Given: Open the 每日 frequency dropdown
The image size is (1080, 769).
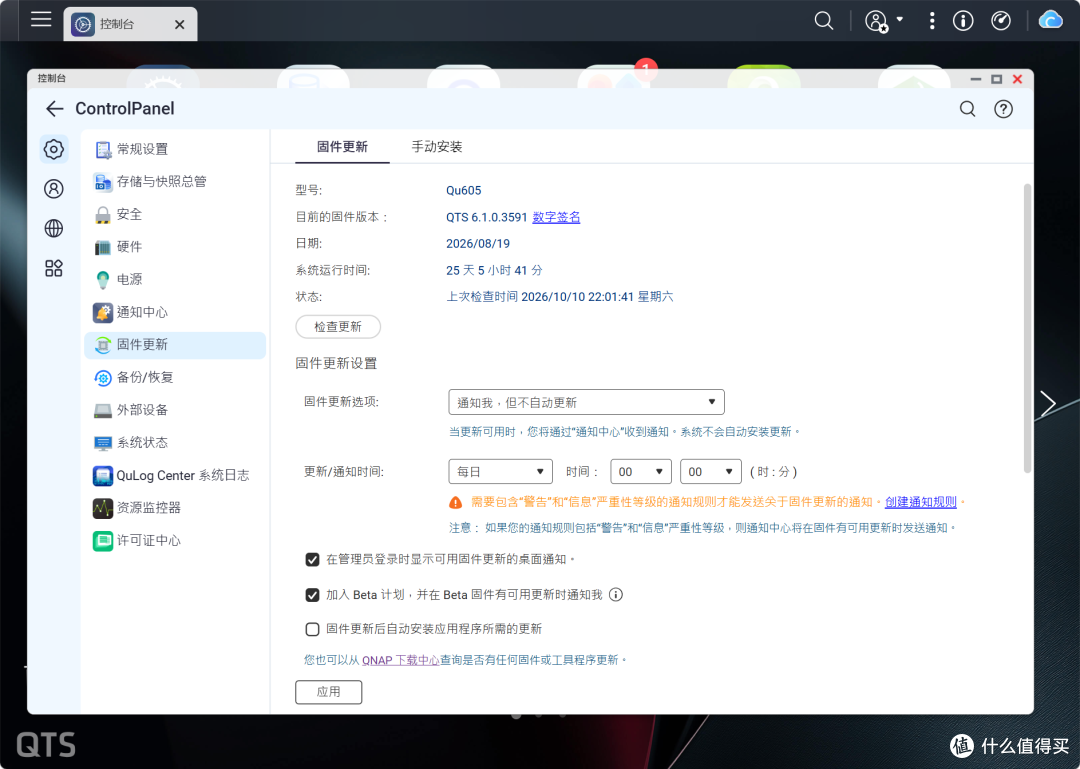Looking at the screenshot, I should coord(500,471).
